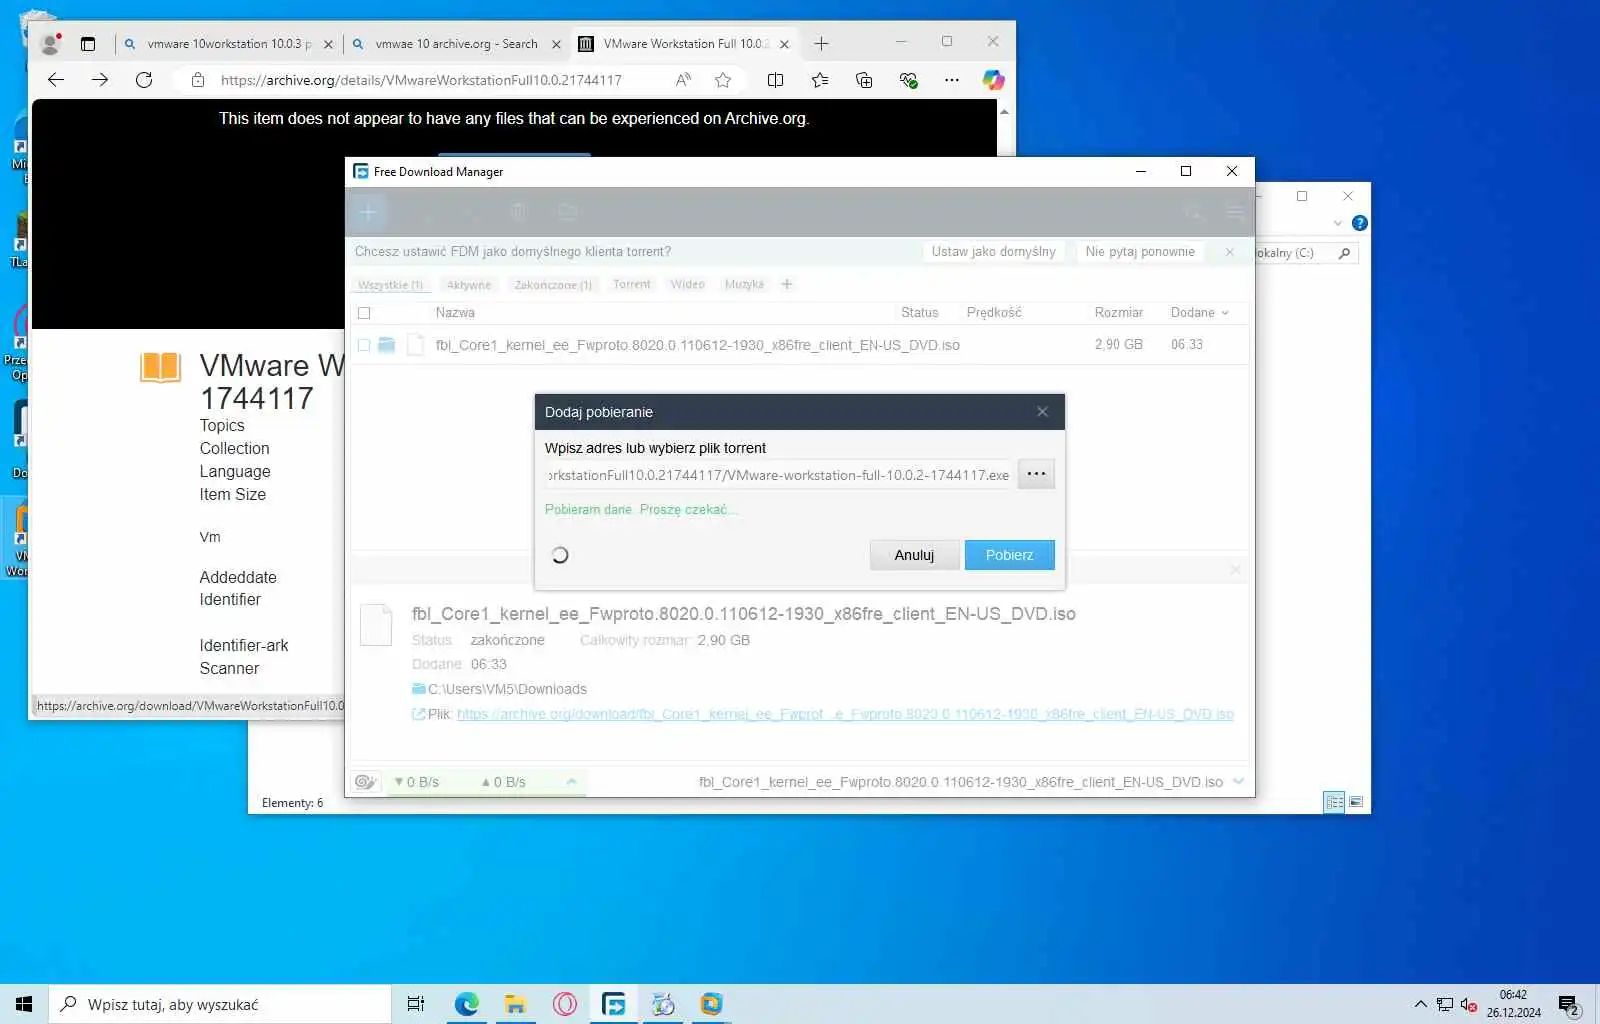Select the Aktywne tab in FDM
Image resolution: width=1600 pixels, height=1024 pixels.
click(x=469, y=285)
